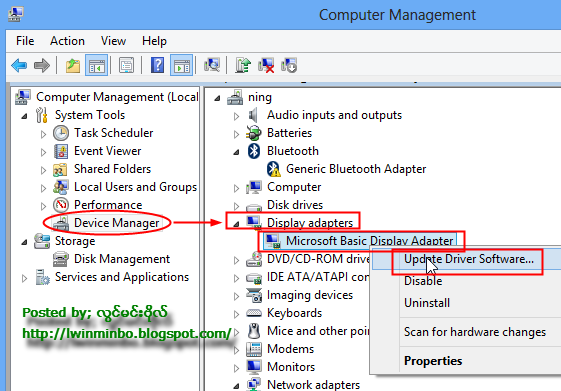Select the Performance tree item
Image resolution: width=561 pixels, height=391 pixels.
pos(108,205)
